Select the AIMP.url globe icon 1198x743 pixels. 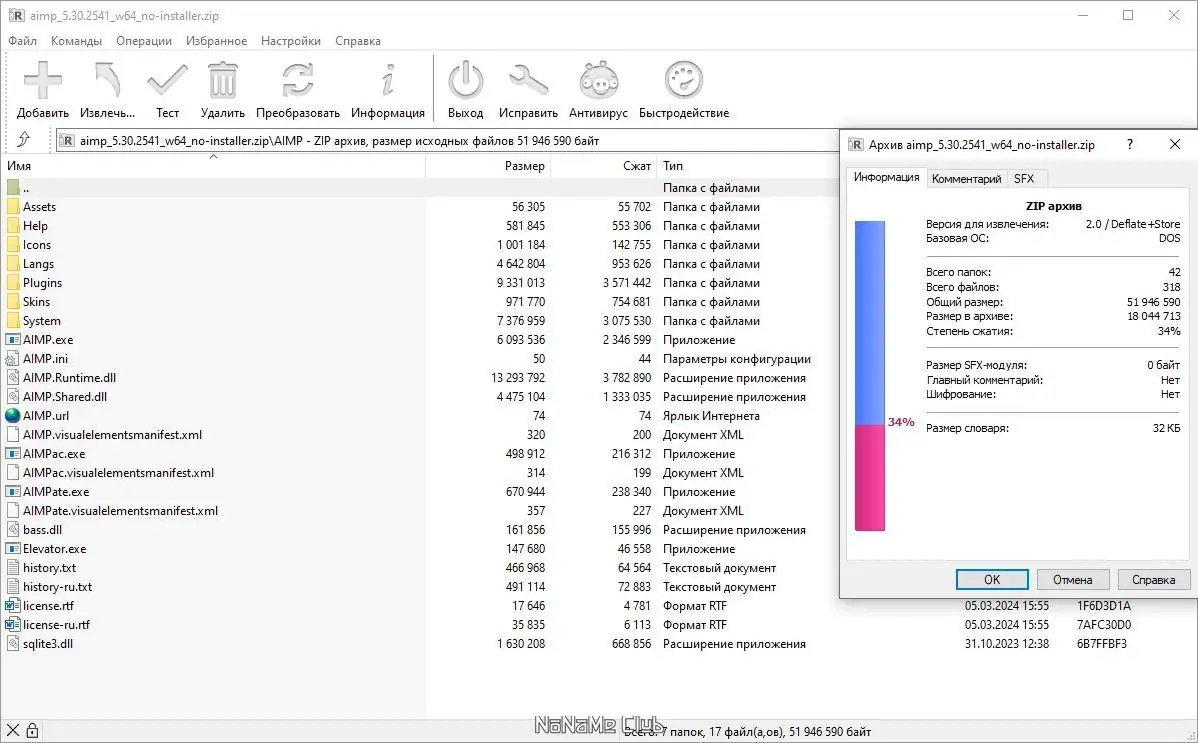(x=13, y=416)
